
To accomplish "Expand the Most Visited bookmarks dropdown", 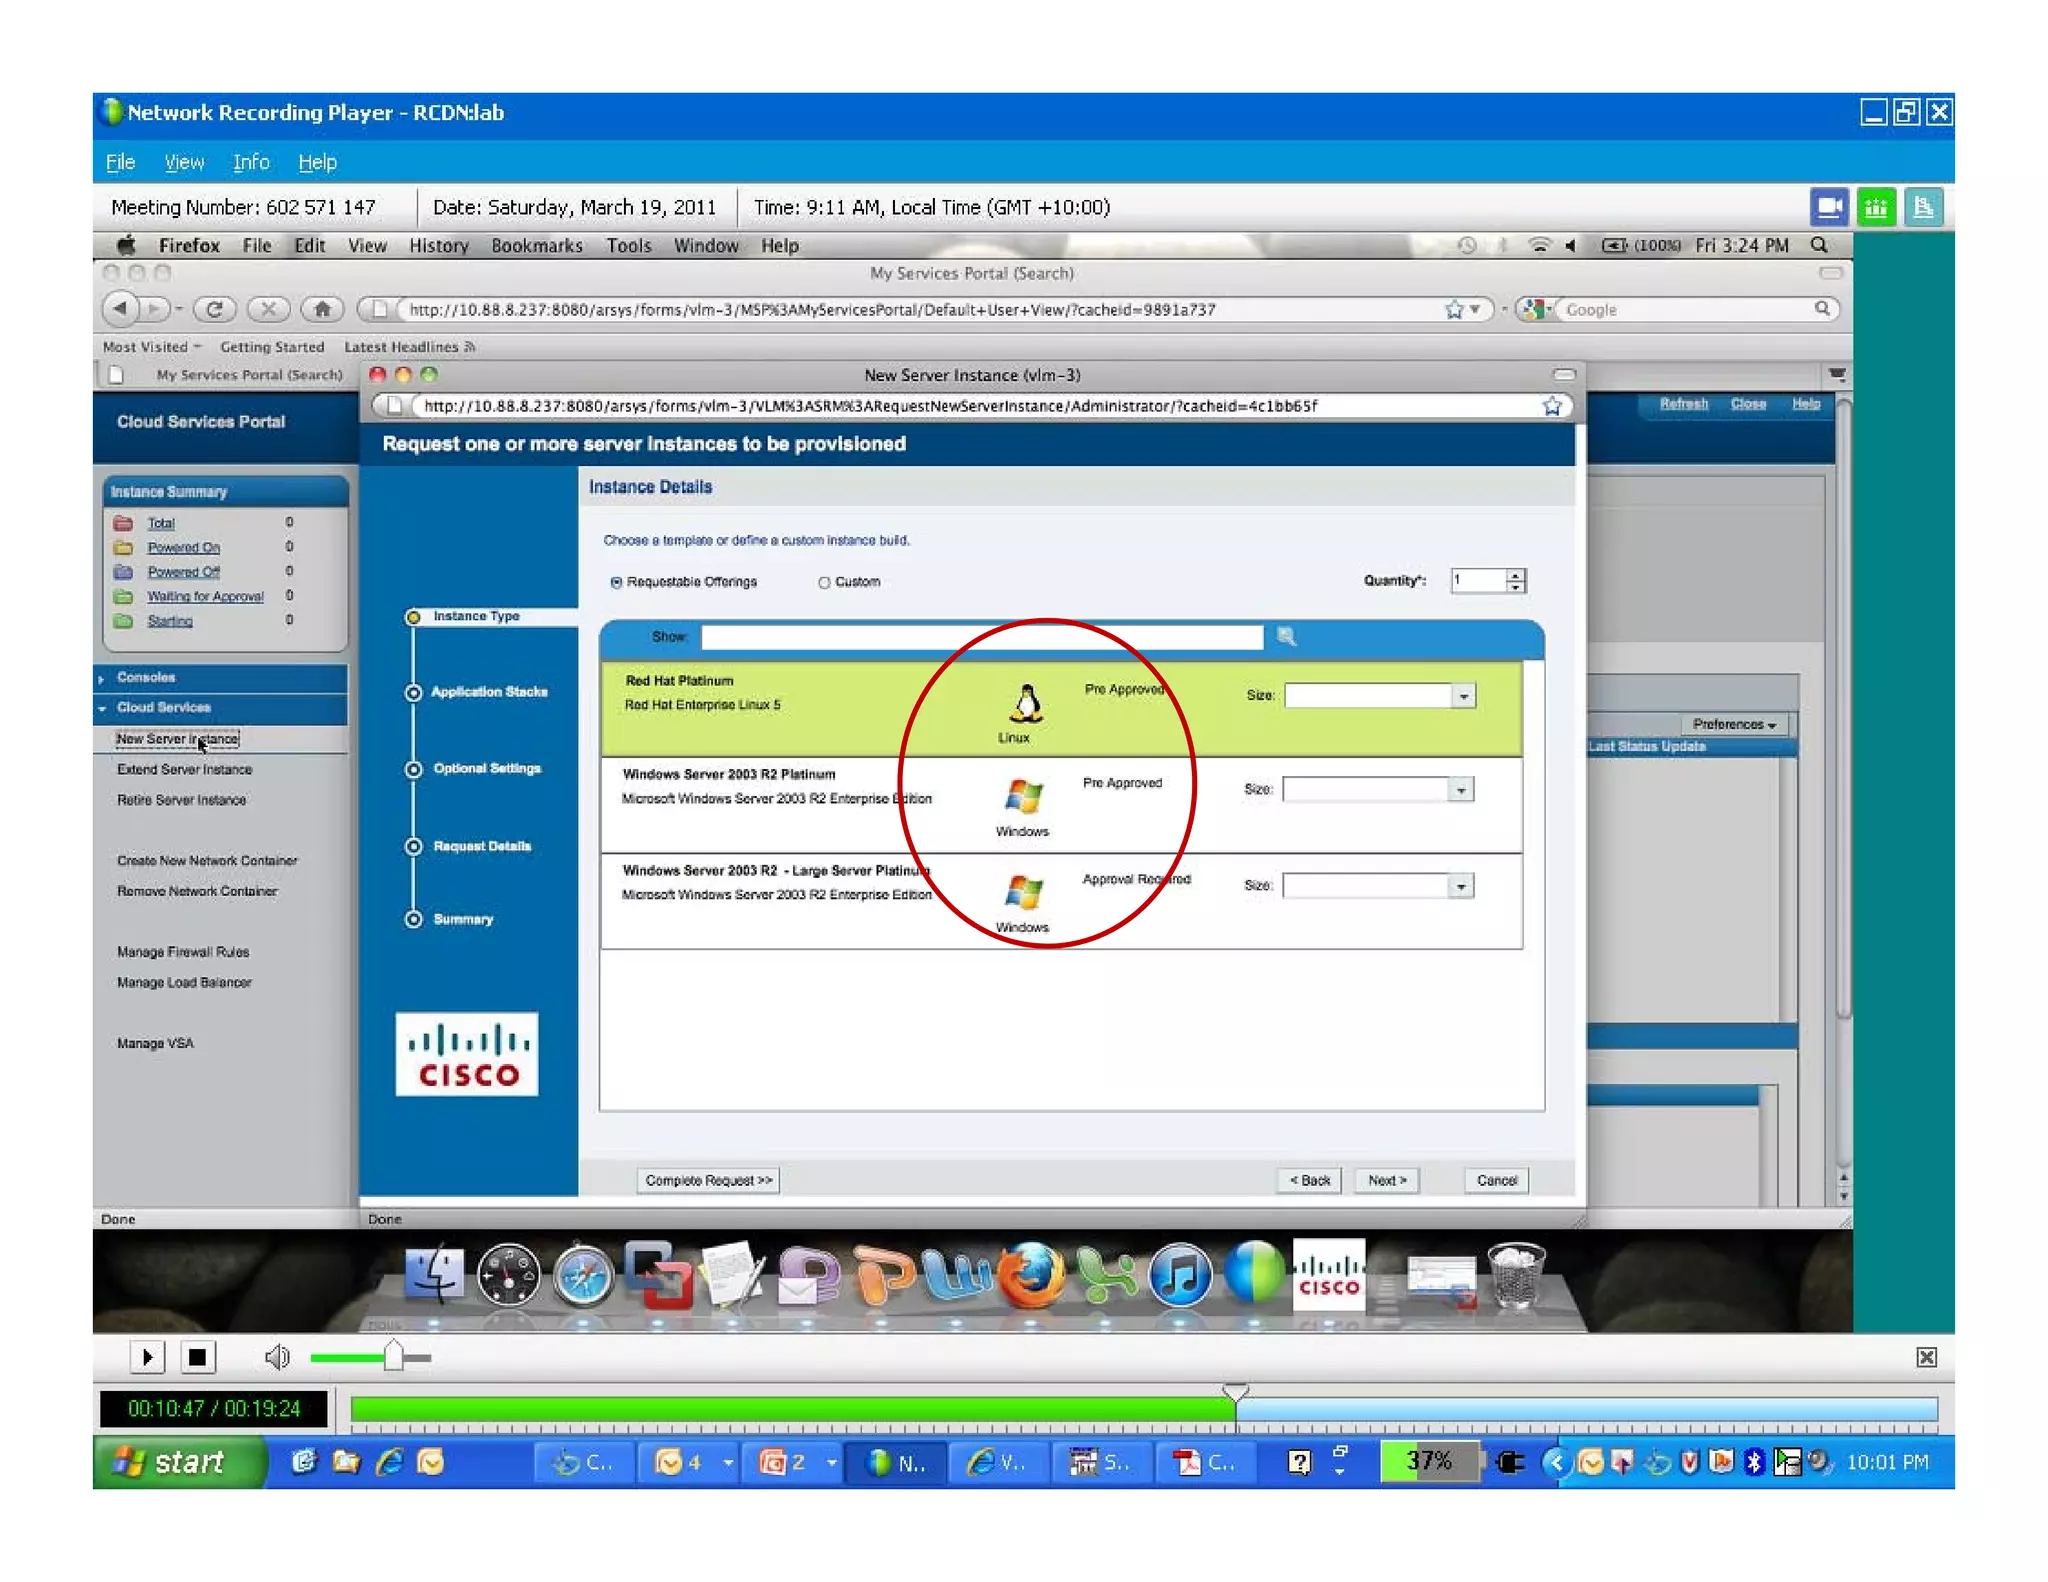I will click(x=152, y=347).
